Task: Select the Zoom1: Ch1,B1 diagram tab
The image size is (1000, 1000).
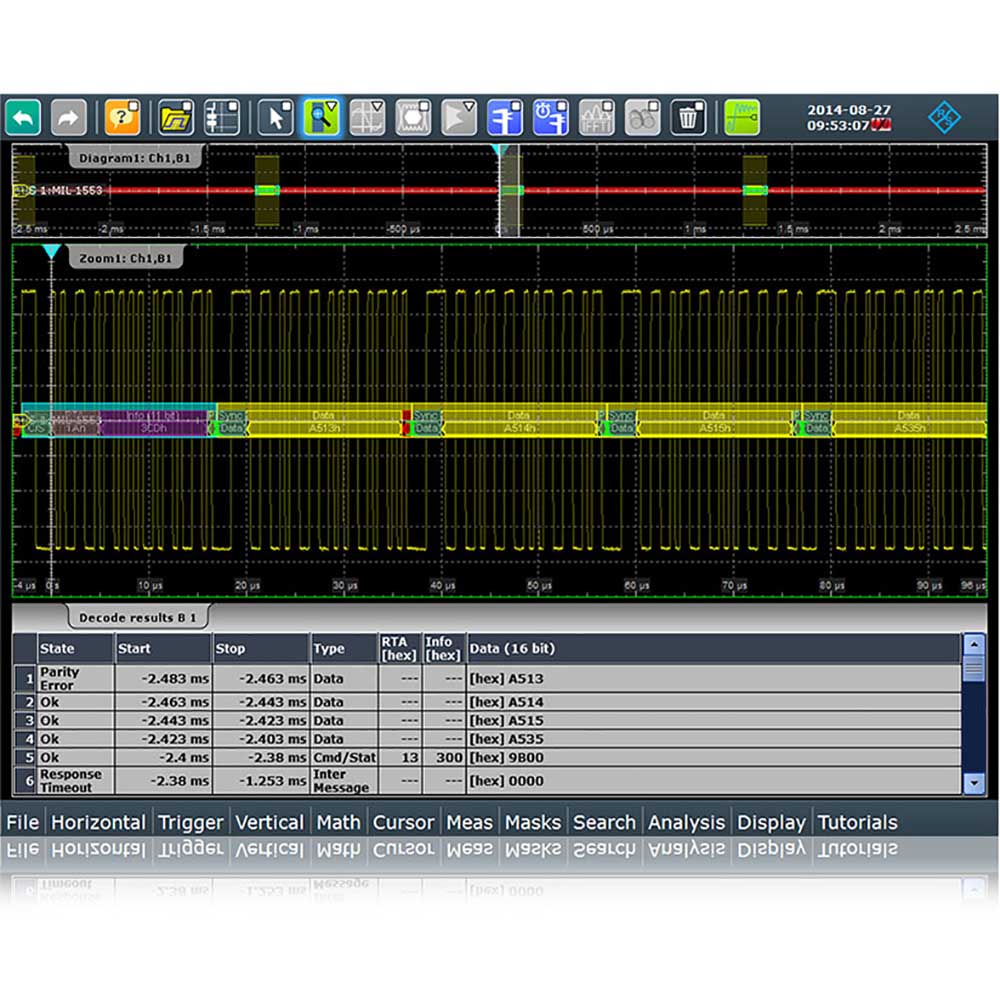Action: (125, 258)
